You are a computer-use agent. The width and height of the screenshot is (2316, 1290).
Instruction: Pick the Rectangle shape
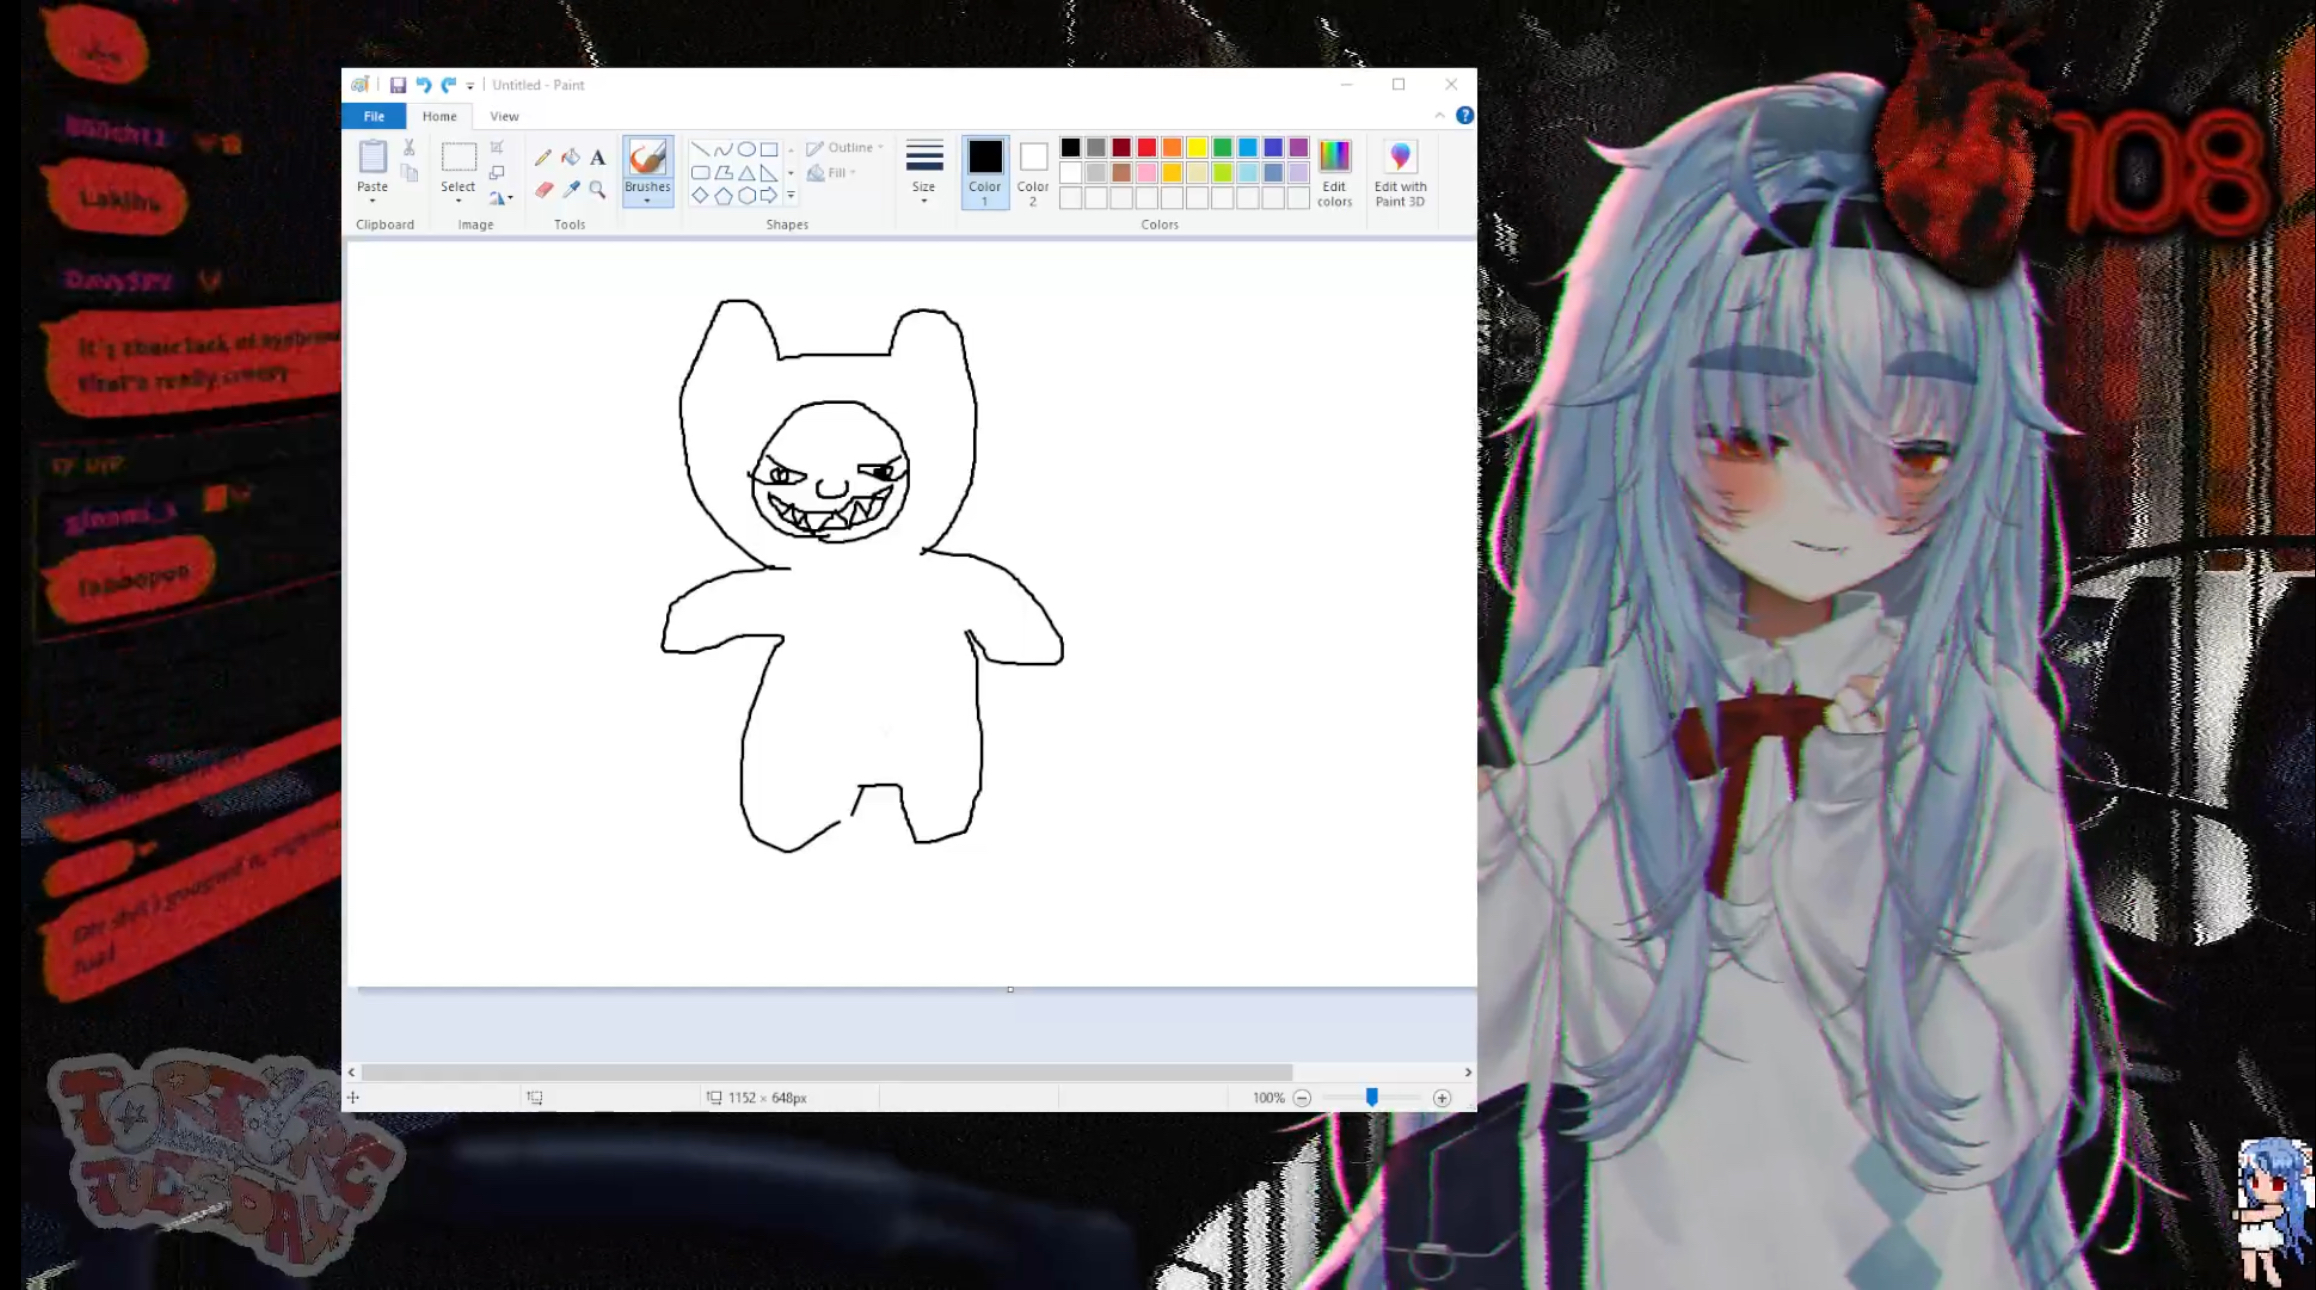point(769,149)
